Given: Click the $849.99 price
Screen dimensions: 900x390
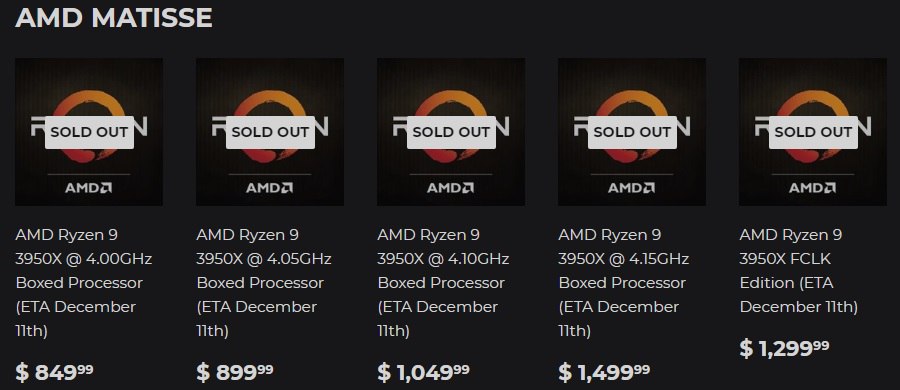Looking at the screenshot, I should tap(54, 372).
